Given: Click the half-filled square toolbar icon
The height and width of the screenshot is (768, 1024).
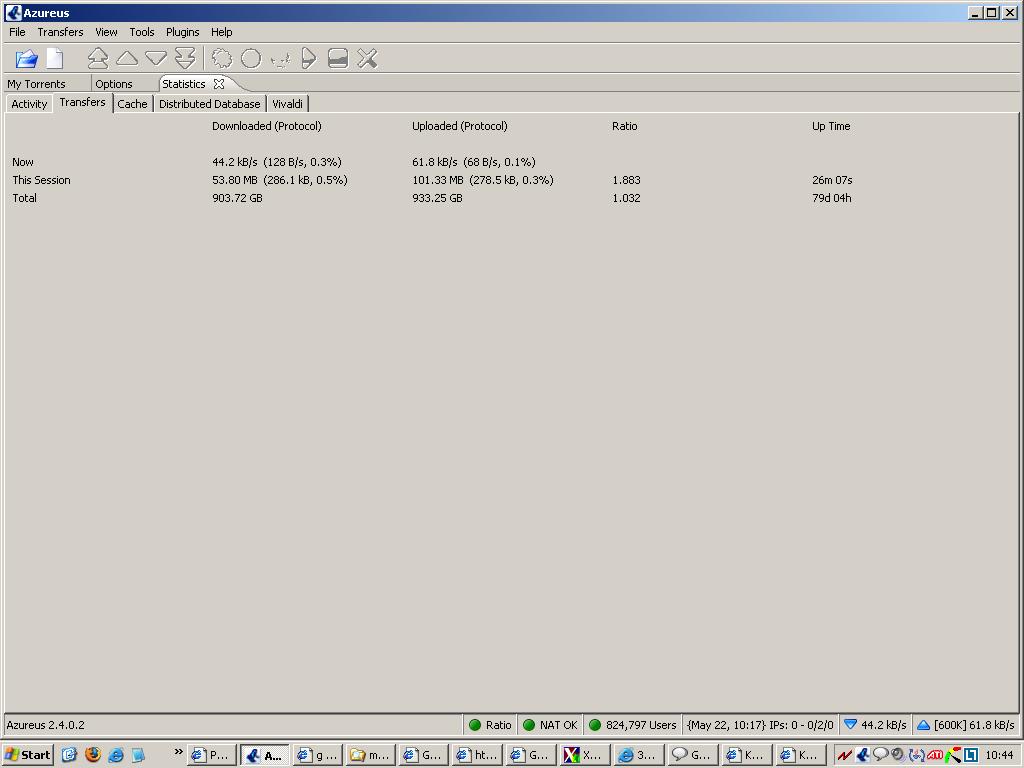Looking at the screenshot, I should click(338, 59).
